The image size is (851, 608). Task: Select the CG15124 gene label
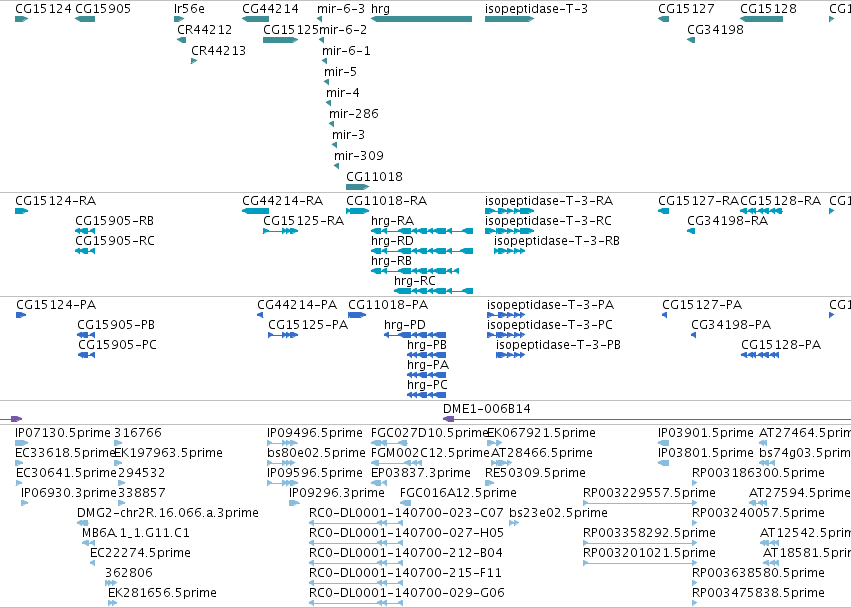point(43,9)
